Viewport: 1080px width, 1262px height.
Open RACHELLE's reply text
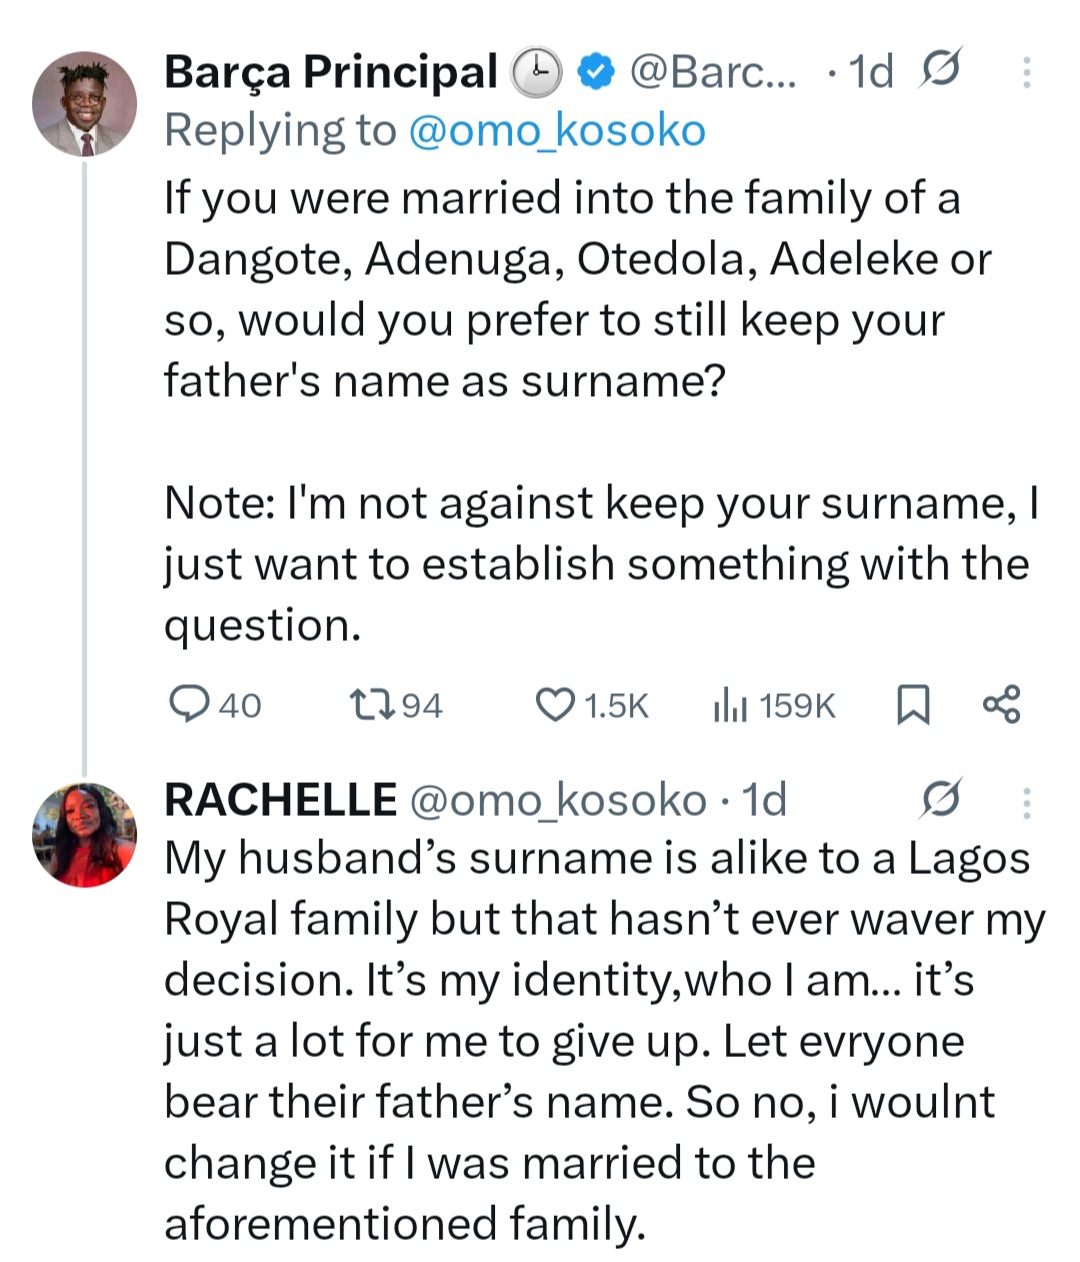click(x=600, y=1040)
